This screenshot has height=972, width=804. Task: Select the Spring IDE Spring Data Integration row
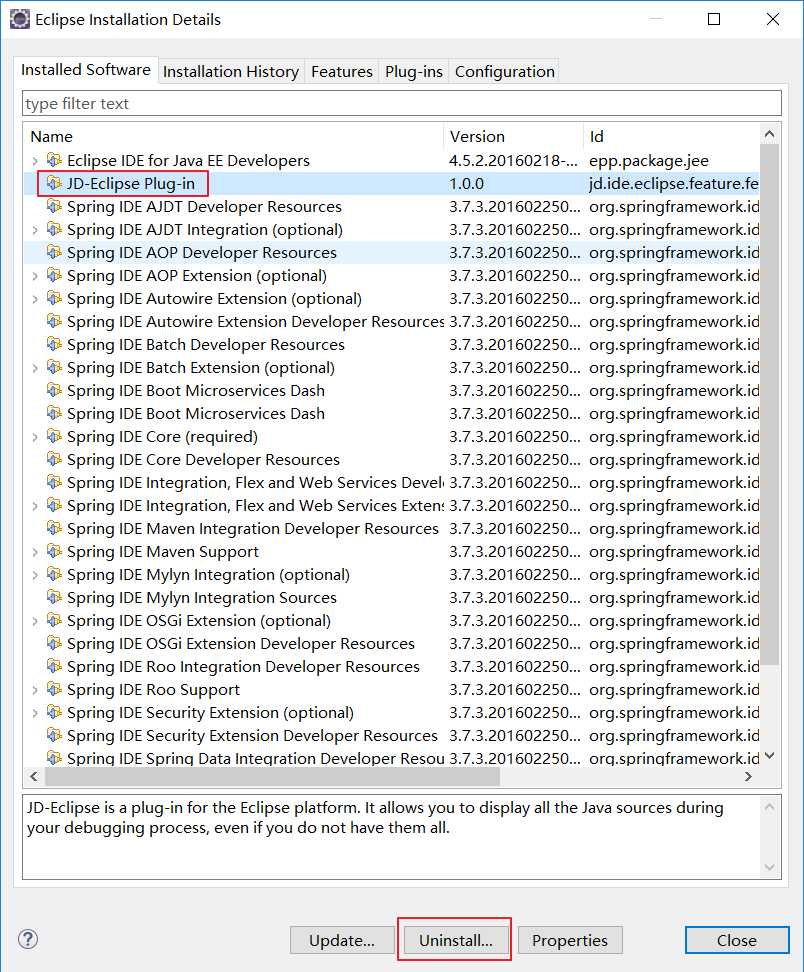[x=392, y=758]
